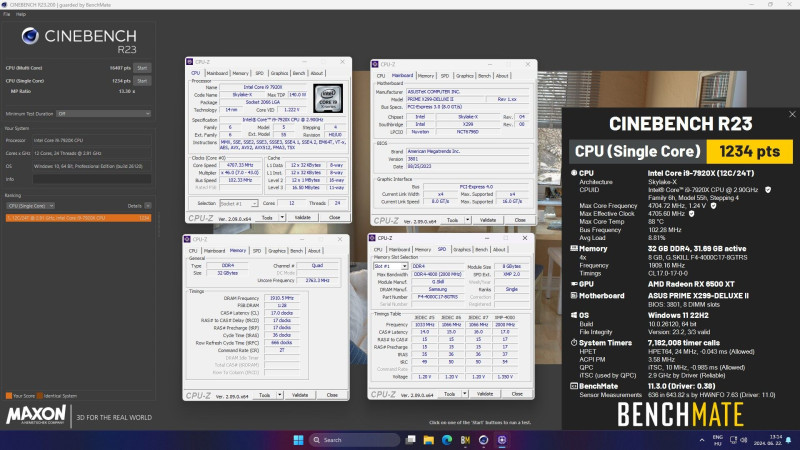Expand Tools arrow in the CPU-Z motherboard window

point(467,220)
